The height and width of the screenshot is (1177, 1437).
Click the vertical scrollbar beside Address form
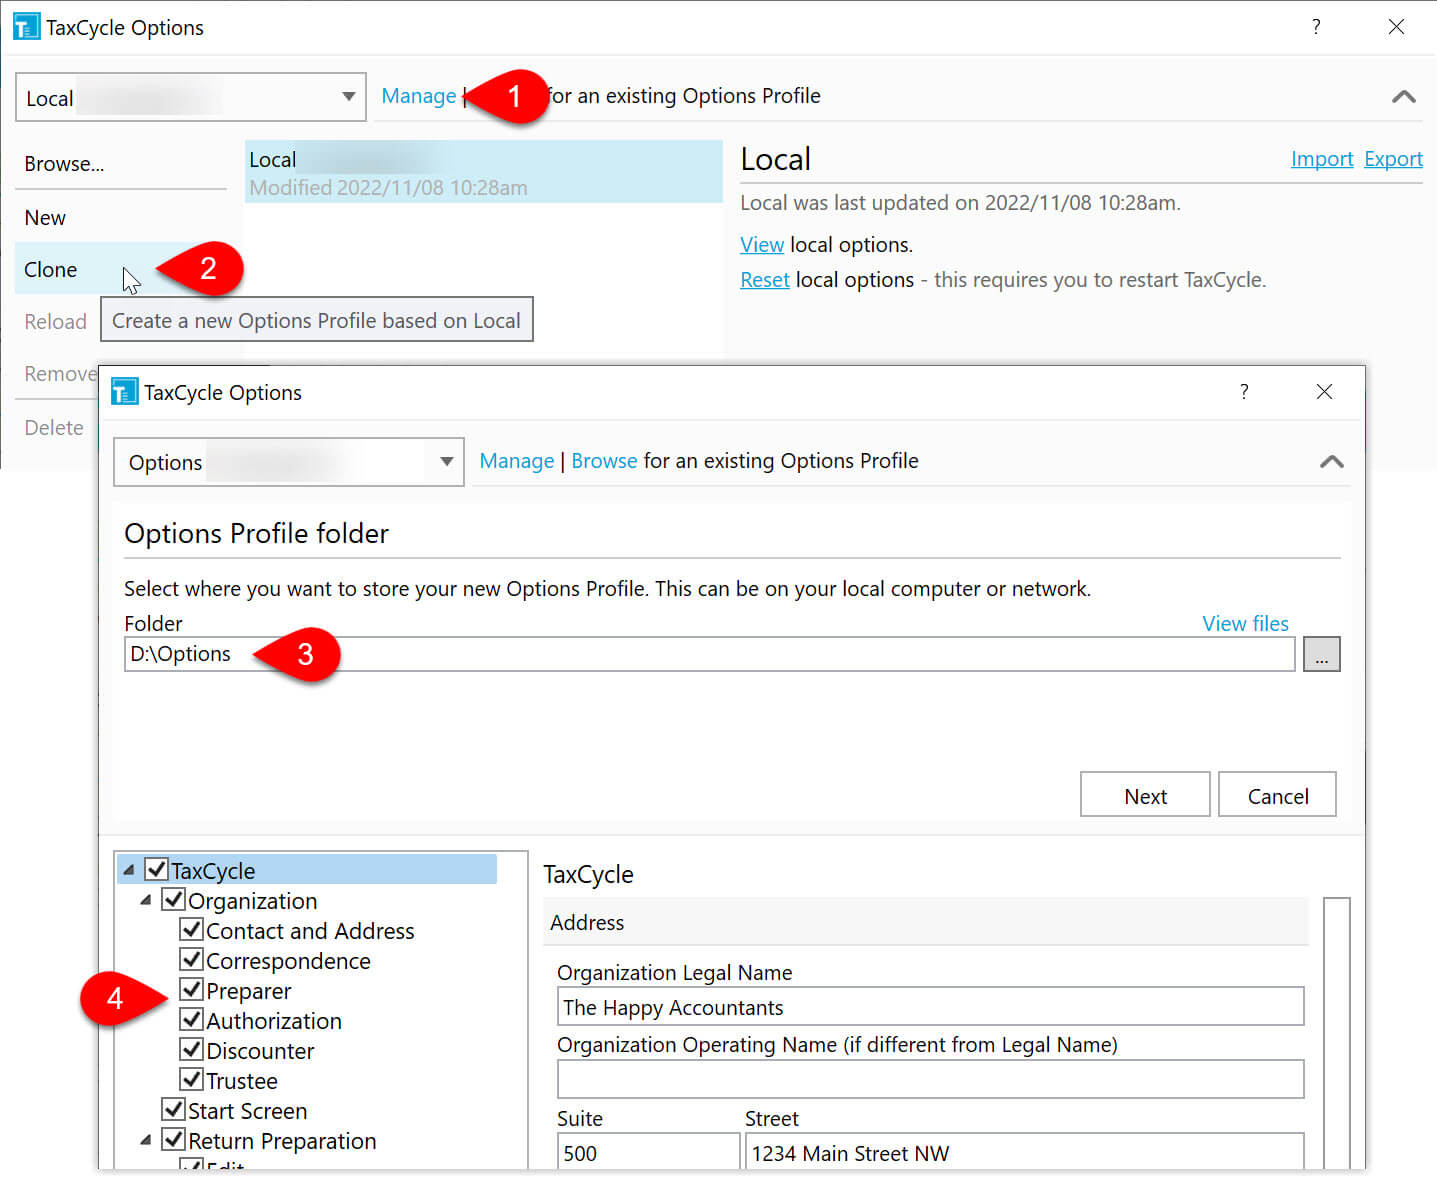click(1337, 1033)
